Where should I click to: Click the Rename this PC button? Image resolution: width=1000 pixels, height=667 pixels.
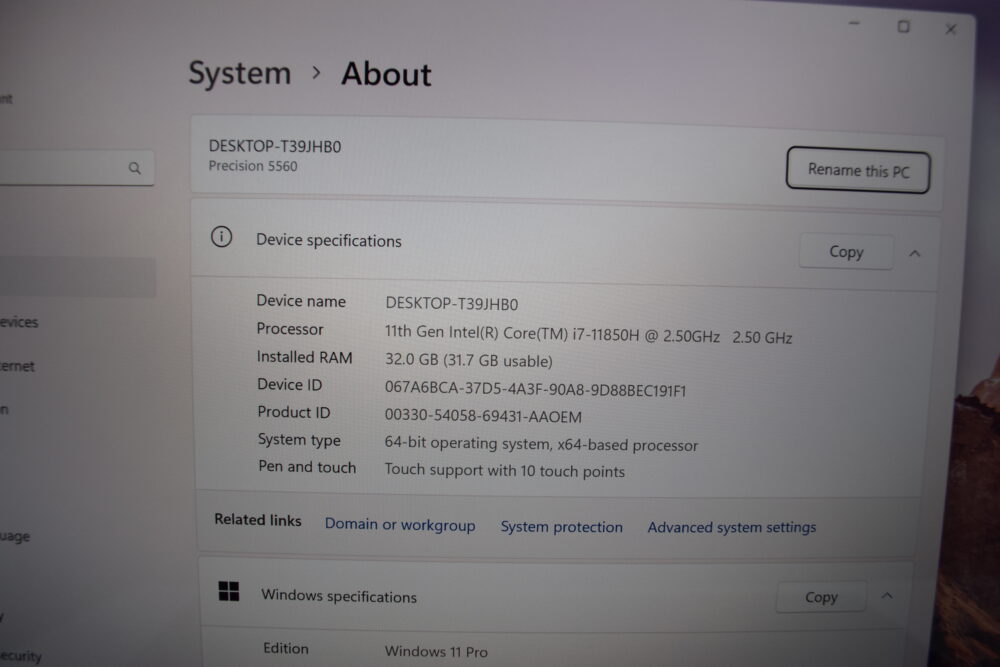click(858, 170)
